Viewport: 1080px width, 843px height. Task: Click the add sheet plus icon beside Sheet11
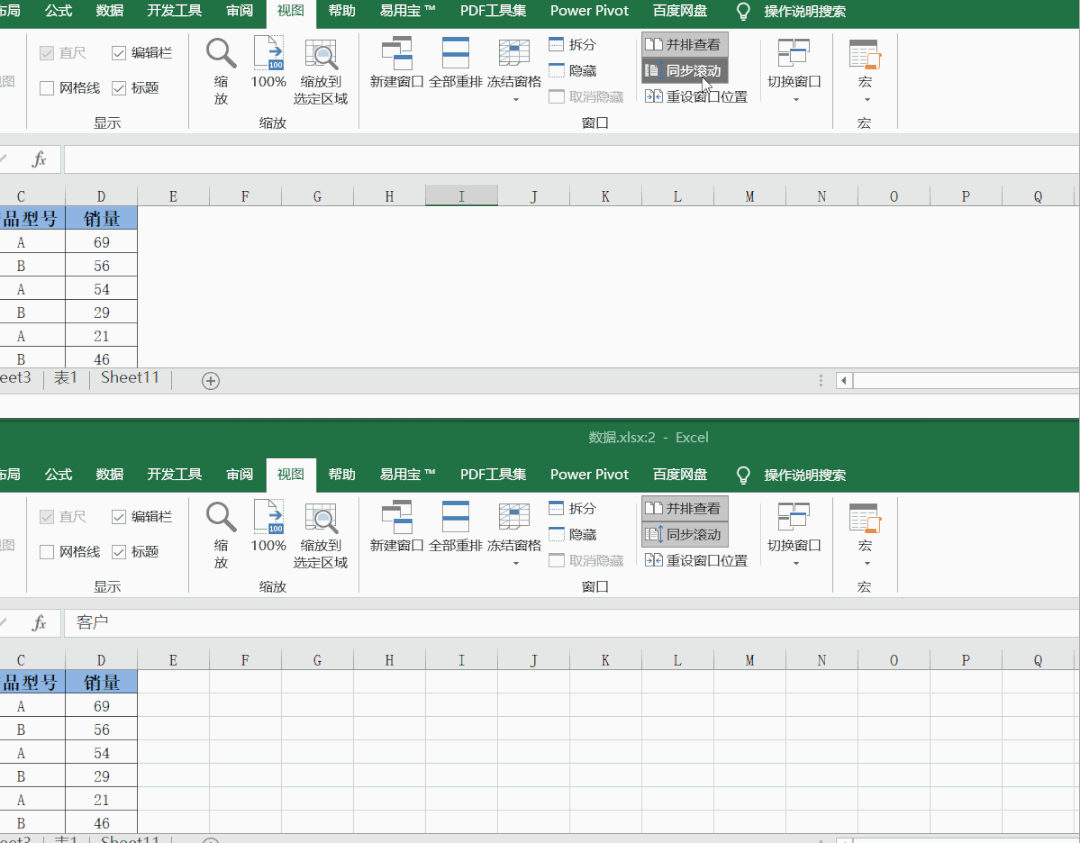211,380
